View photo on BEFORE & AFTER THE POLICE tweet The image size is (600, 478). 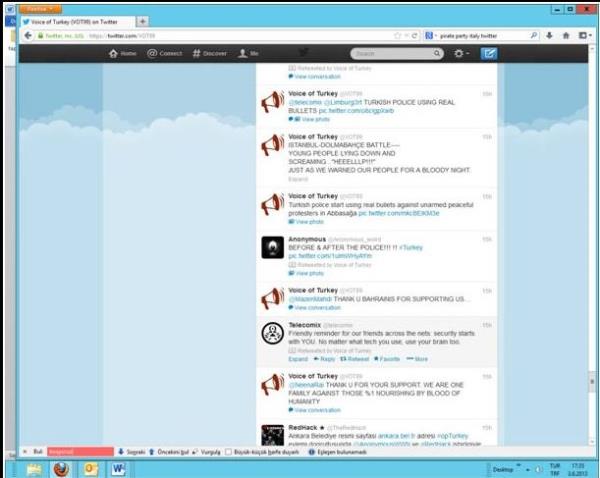point(310,273)
